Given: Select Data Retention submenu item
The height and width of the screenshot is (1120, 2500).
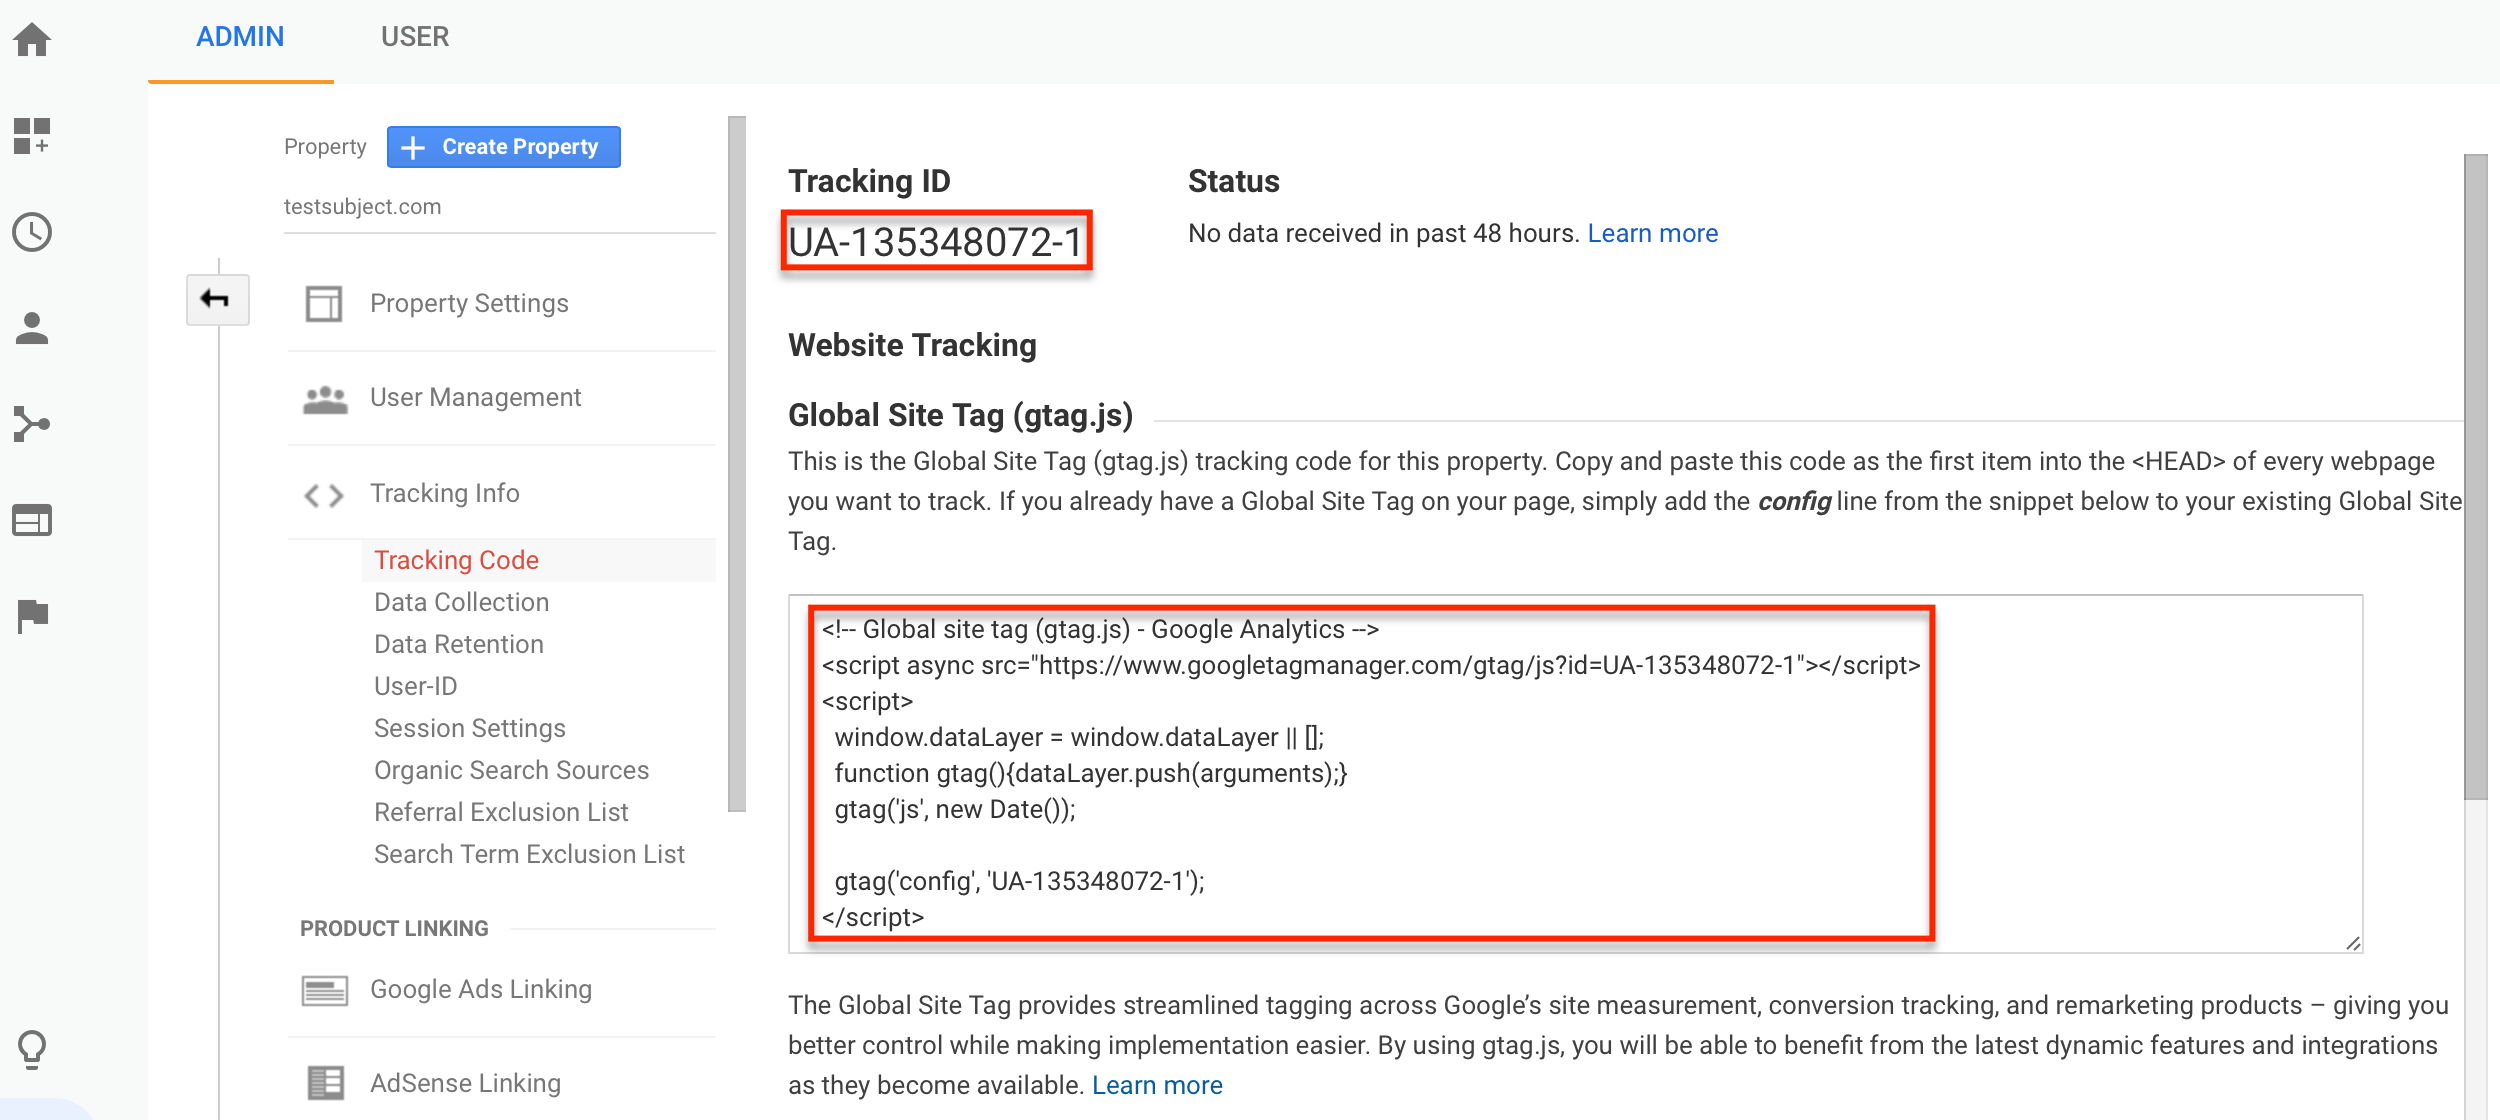Looking at the screenshot, I should click(x=459, y=644).
